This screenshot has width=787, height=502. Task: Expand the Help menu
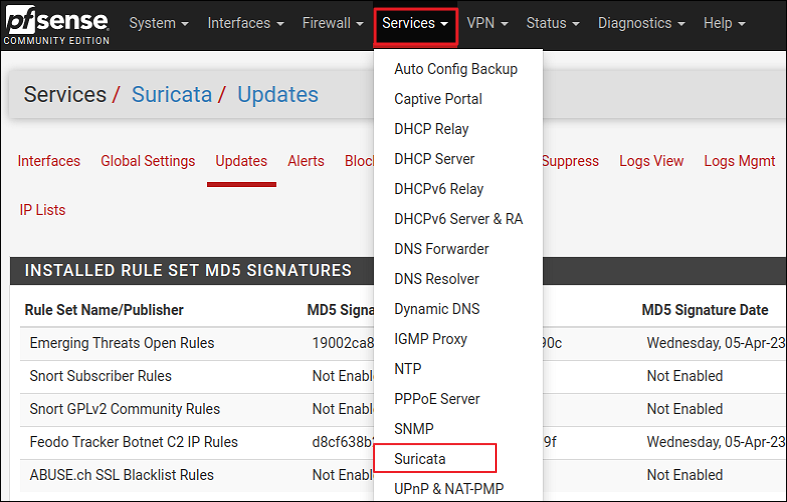click(x=724, y=23)
